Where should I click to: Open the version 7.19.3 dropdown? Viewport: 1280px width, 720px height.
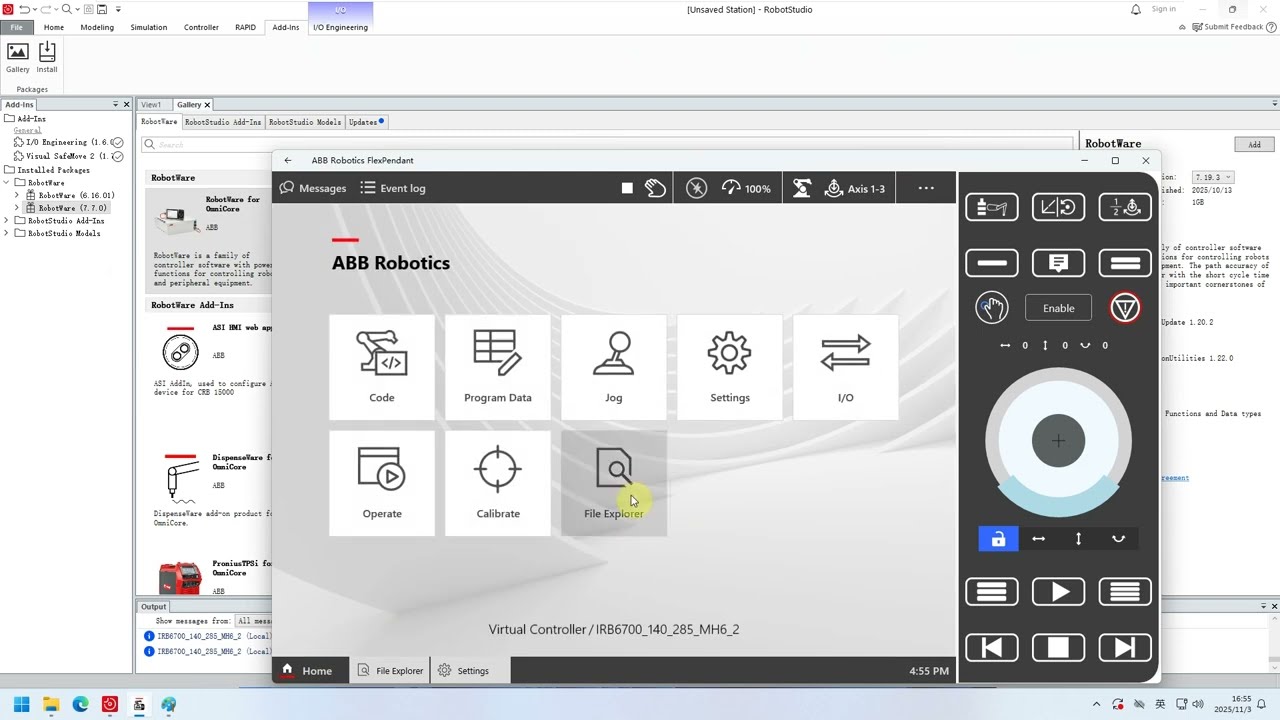coord(1213,177)
